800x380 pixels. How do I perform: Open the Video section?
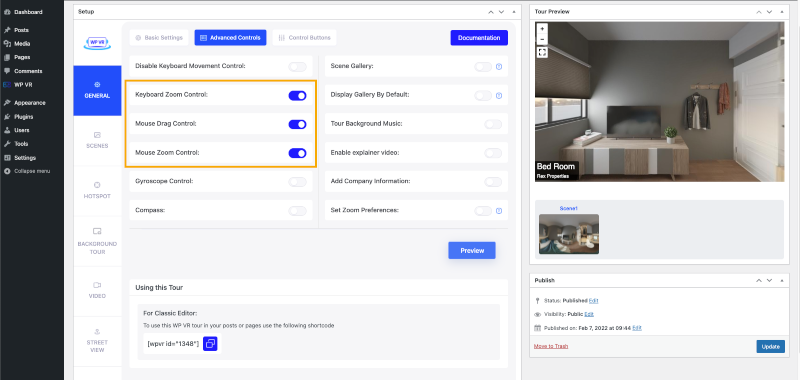[97, 290]
